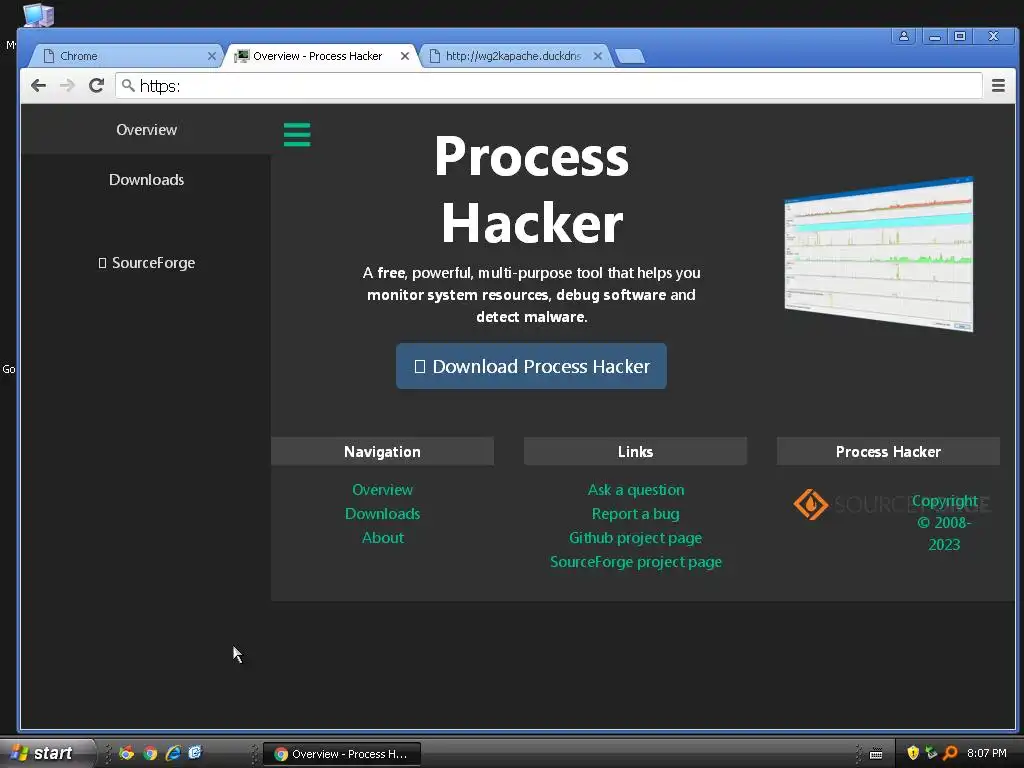The width and height of the screenshot is (1024, 768).
Task: Click the 8:07 PM system clock
Action: [x=987, y=753]
